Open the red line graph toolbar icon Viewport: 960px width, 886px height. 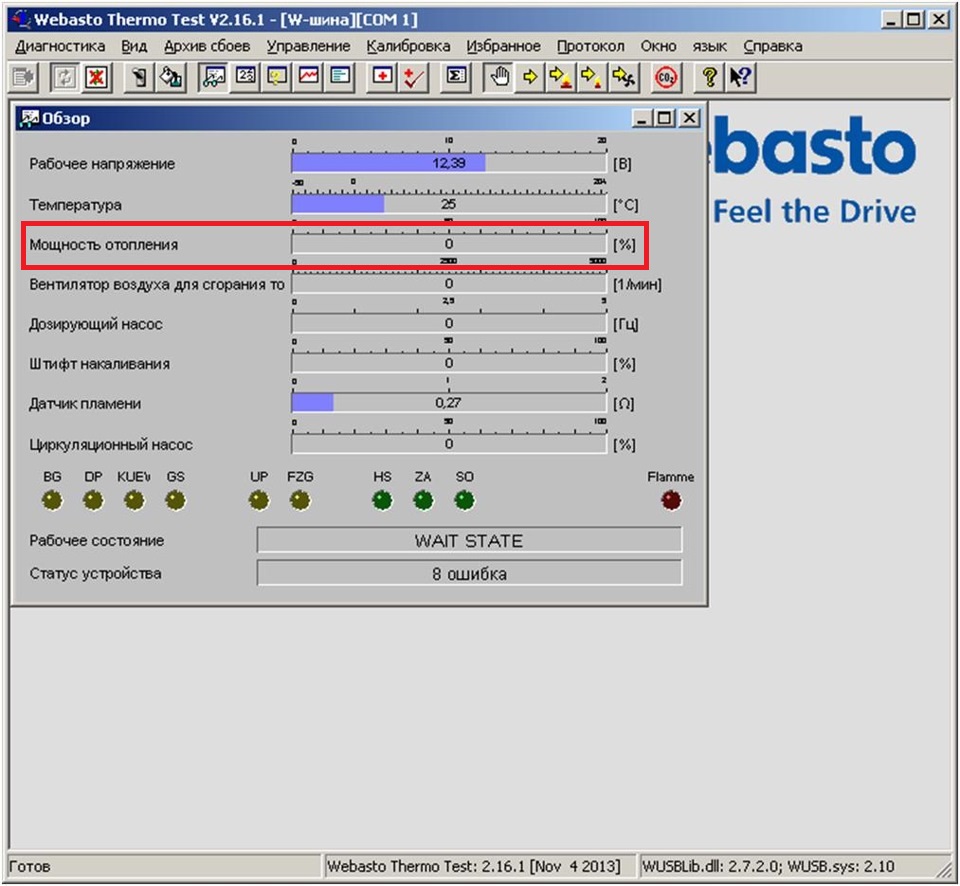(309, 77)
